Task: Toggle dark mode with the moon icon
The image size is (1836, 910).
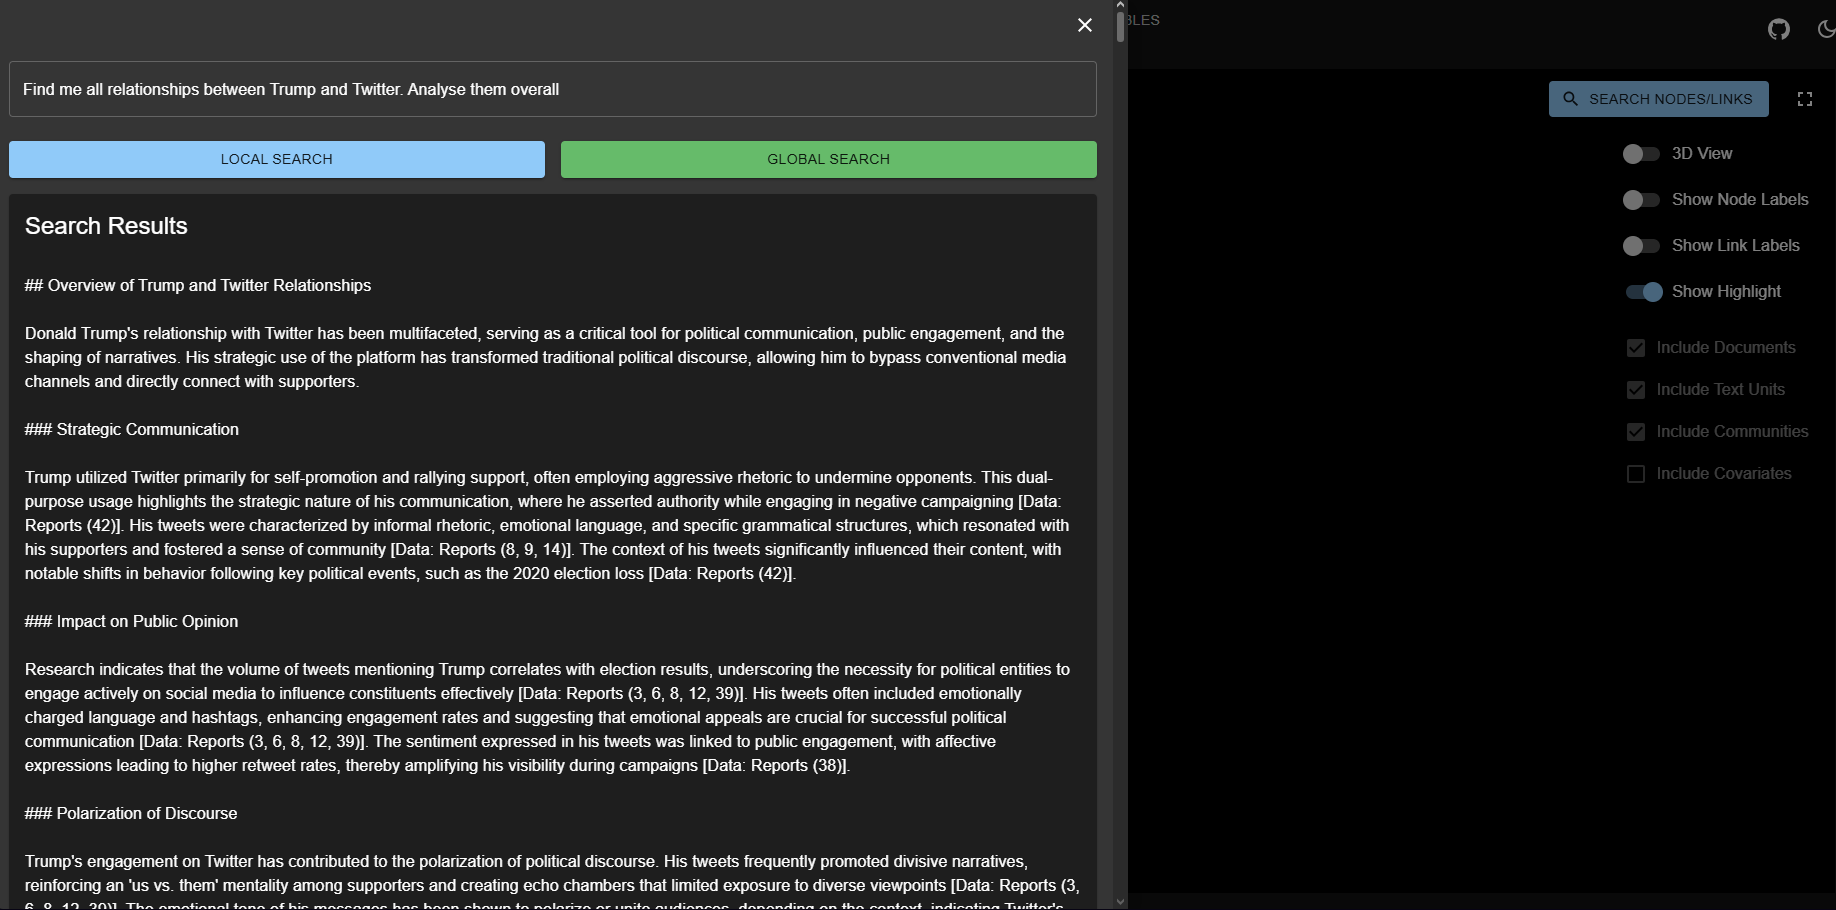Action: click(x=1825, y=29)
